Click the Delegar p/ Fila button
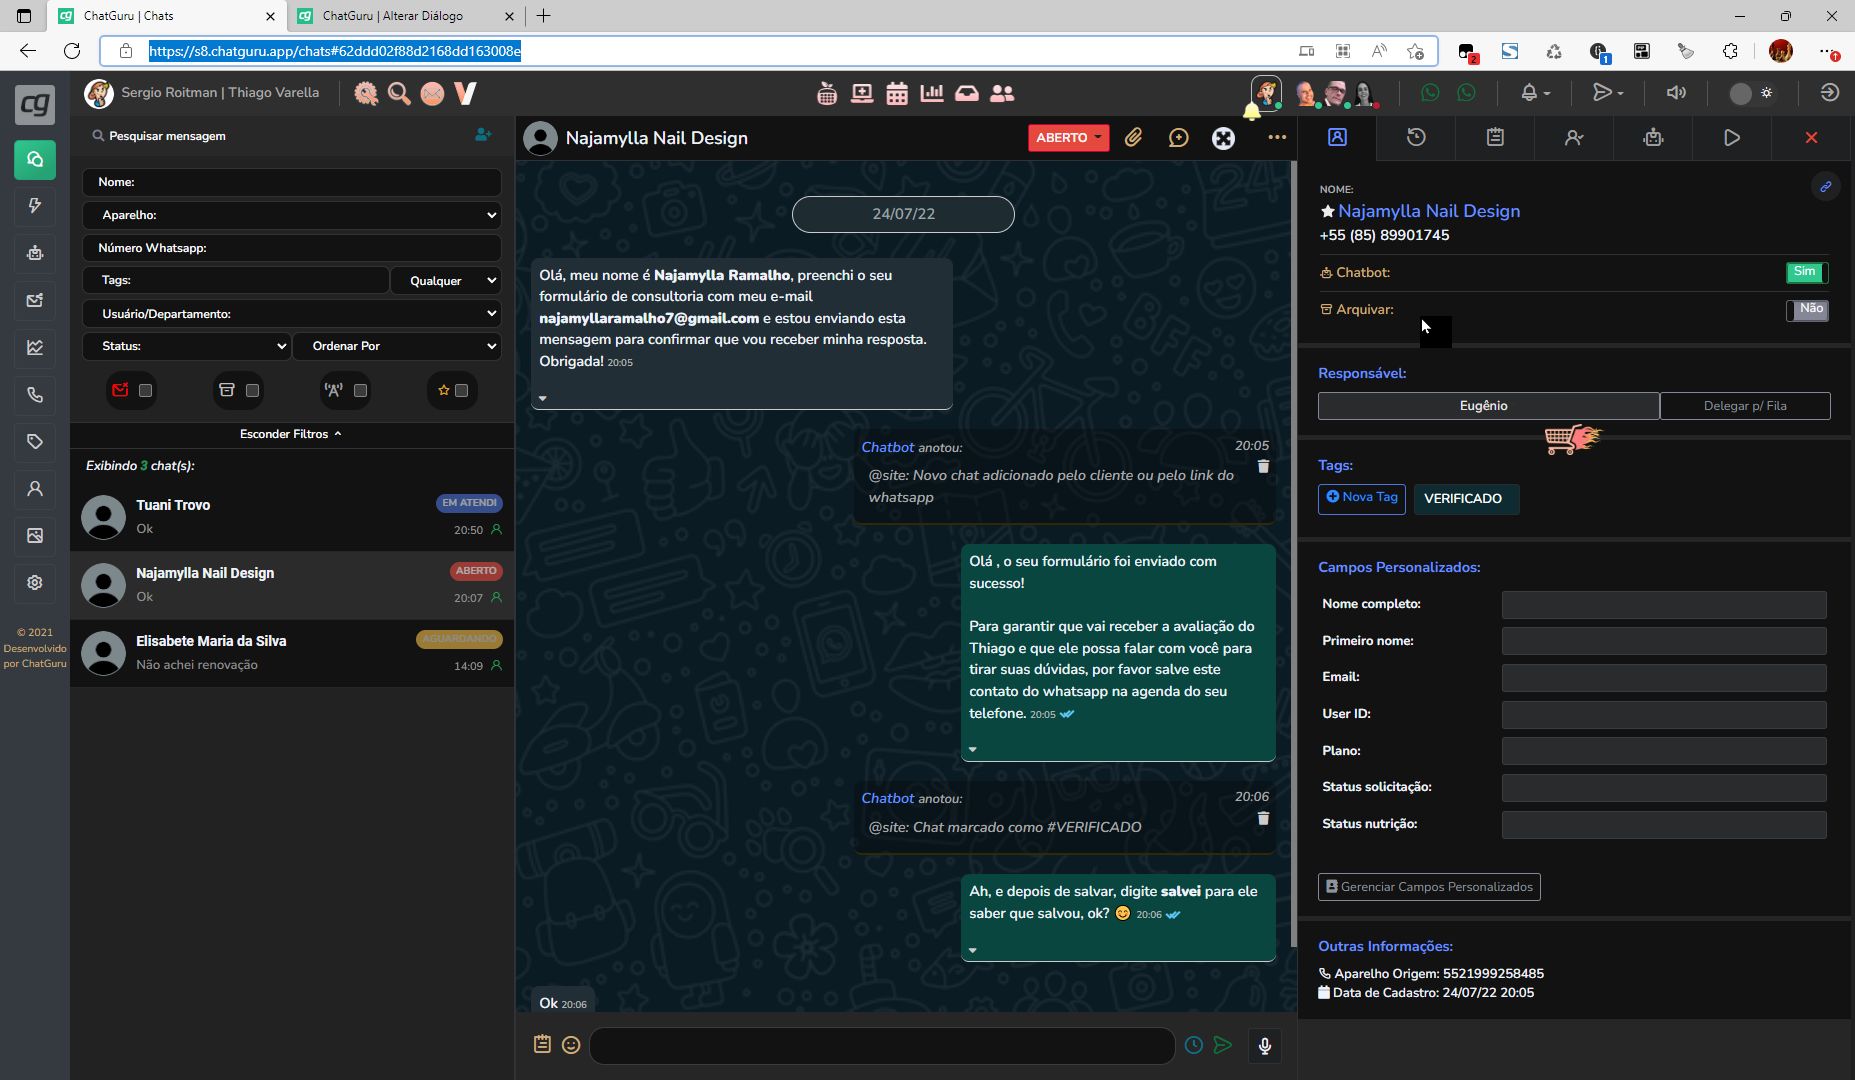 coord(1745,406)
